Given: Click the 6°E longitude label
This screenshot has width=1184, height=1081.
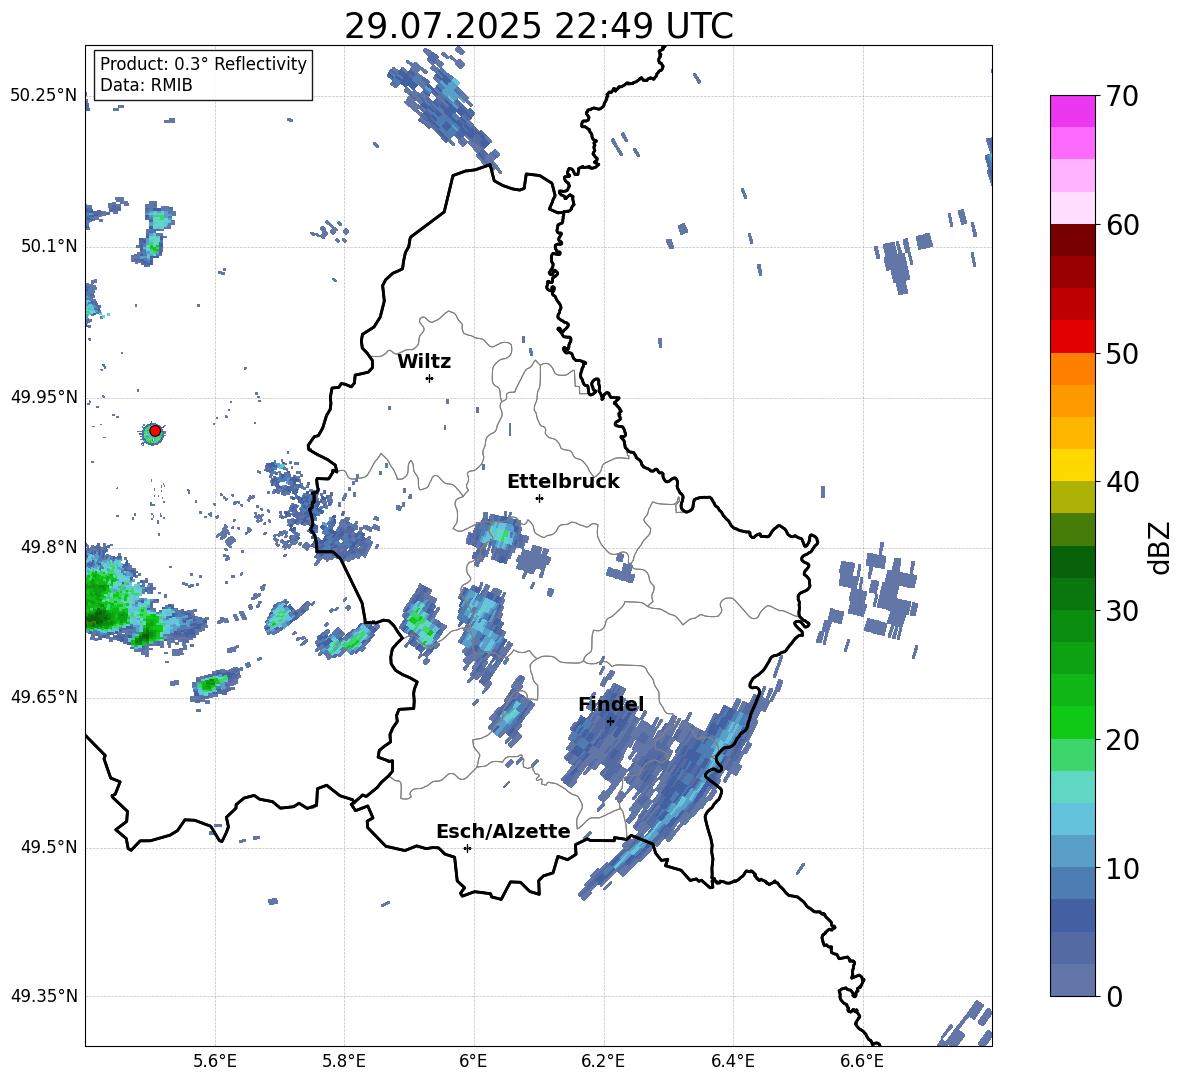Looking at the screenshot, I should pyautogui.click(x=473, y=1061).
